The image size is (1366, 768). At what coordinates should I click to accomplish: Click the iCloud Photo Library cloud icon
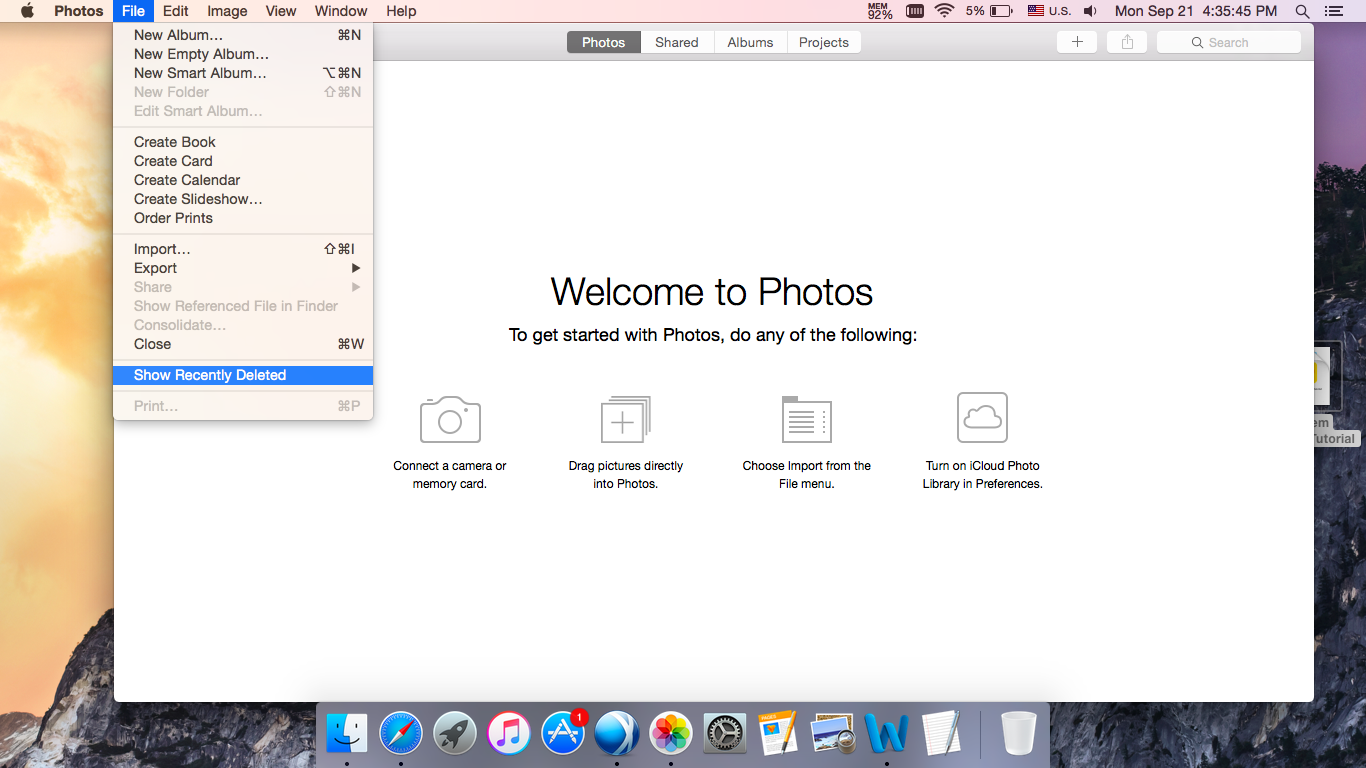(982, 417)
